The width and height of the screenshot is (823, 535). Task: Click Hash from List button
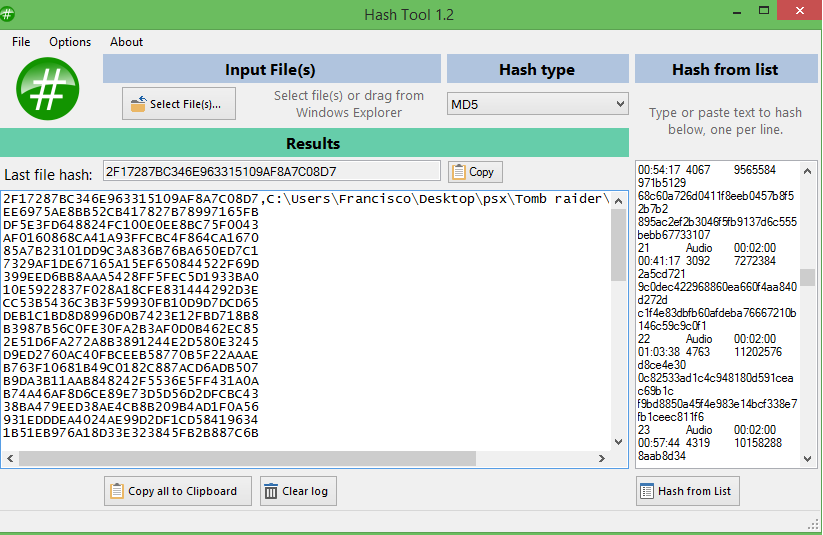point(688,491)
